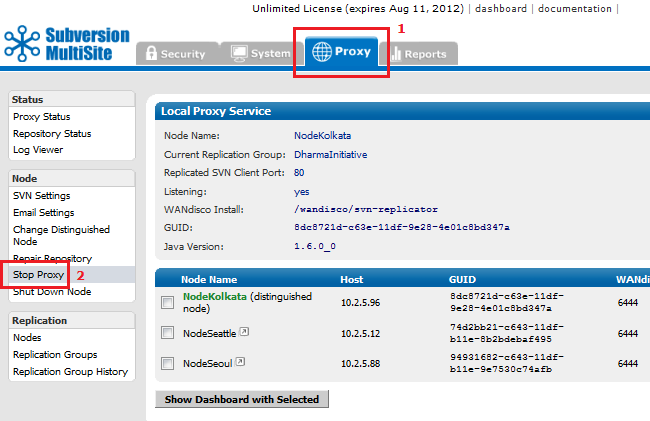Switch to the System tab
The height and width of the screenshot is (421, 650).
click(x=262, y=53)
